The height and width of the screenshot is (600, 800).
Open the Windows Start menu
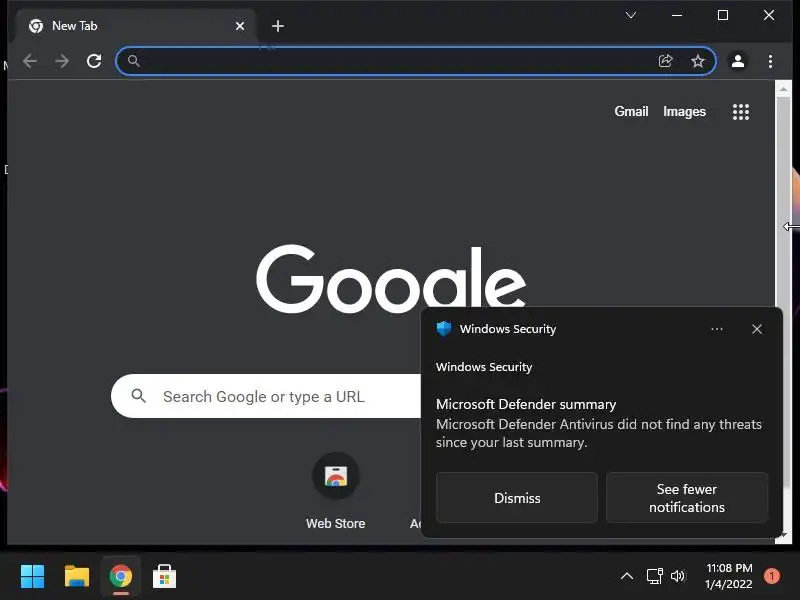pos(33,576)
